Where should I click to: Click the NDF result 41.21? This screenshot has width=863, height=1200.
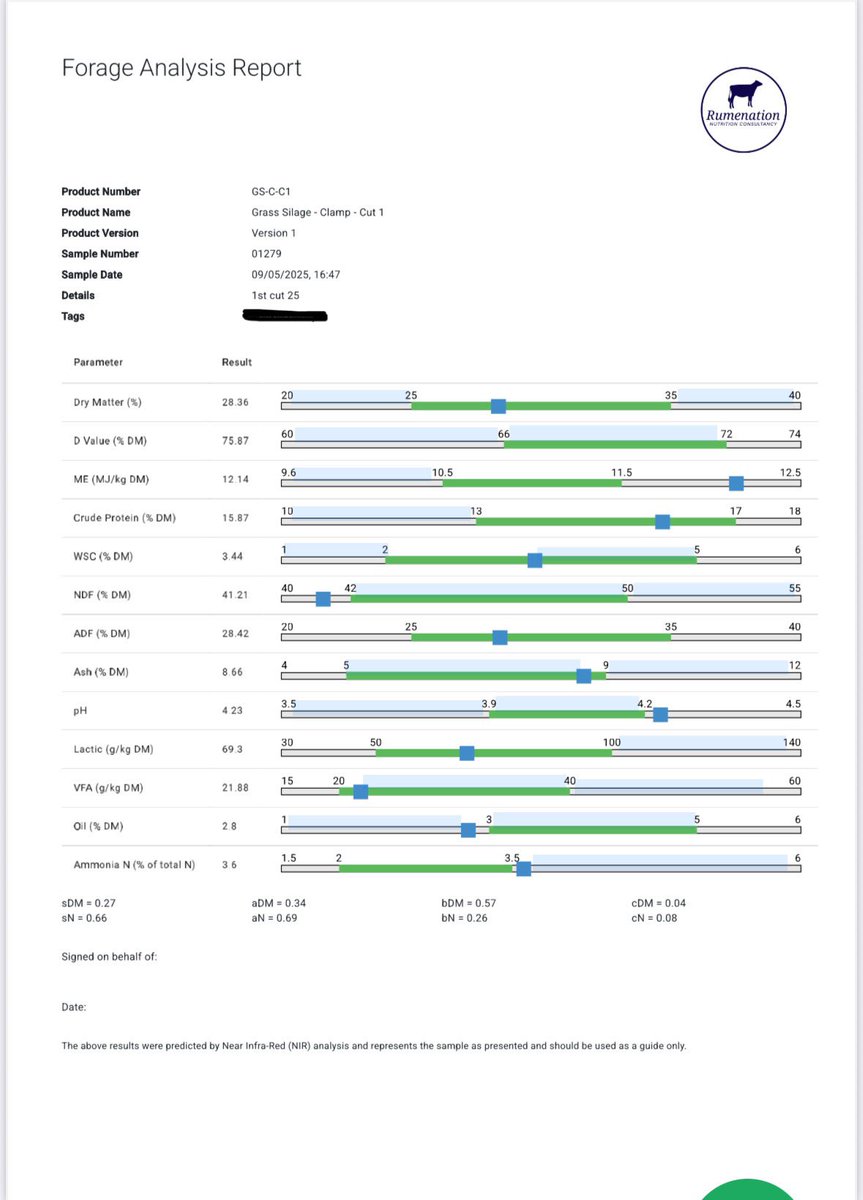pos(235,595)
